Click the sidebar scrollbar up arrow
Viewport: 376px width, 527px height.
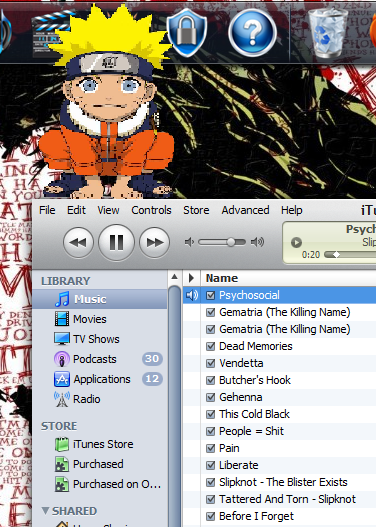[x=174, y=277]
